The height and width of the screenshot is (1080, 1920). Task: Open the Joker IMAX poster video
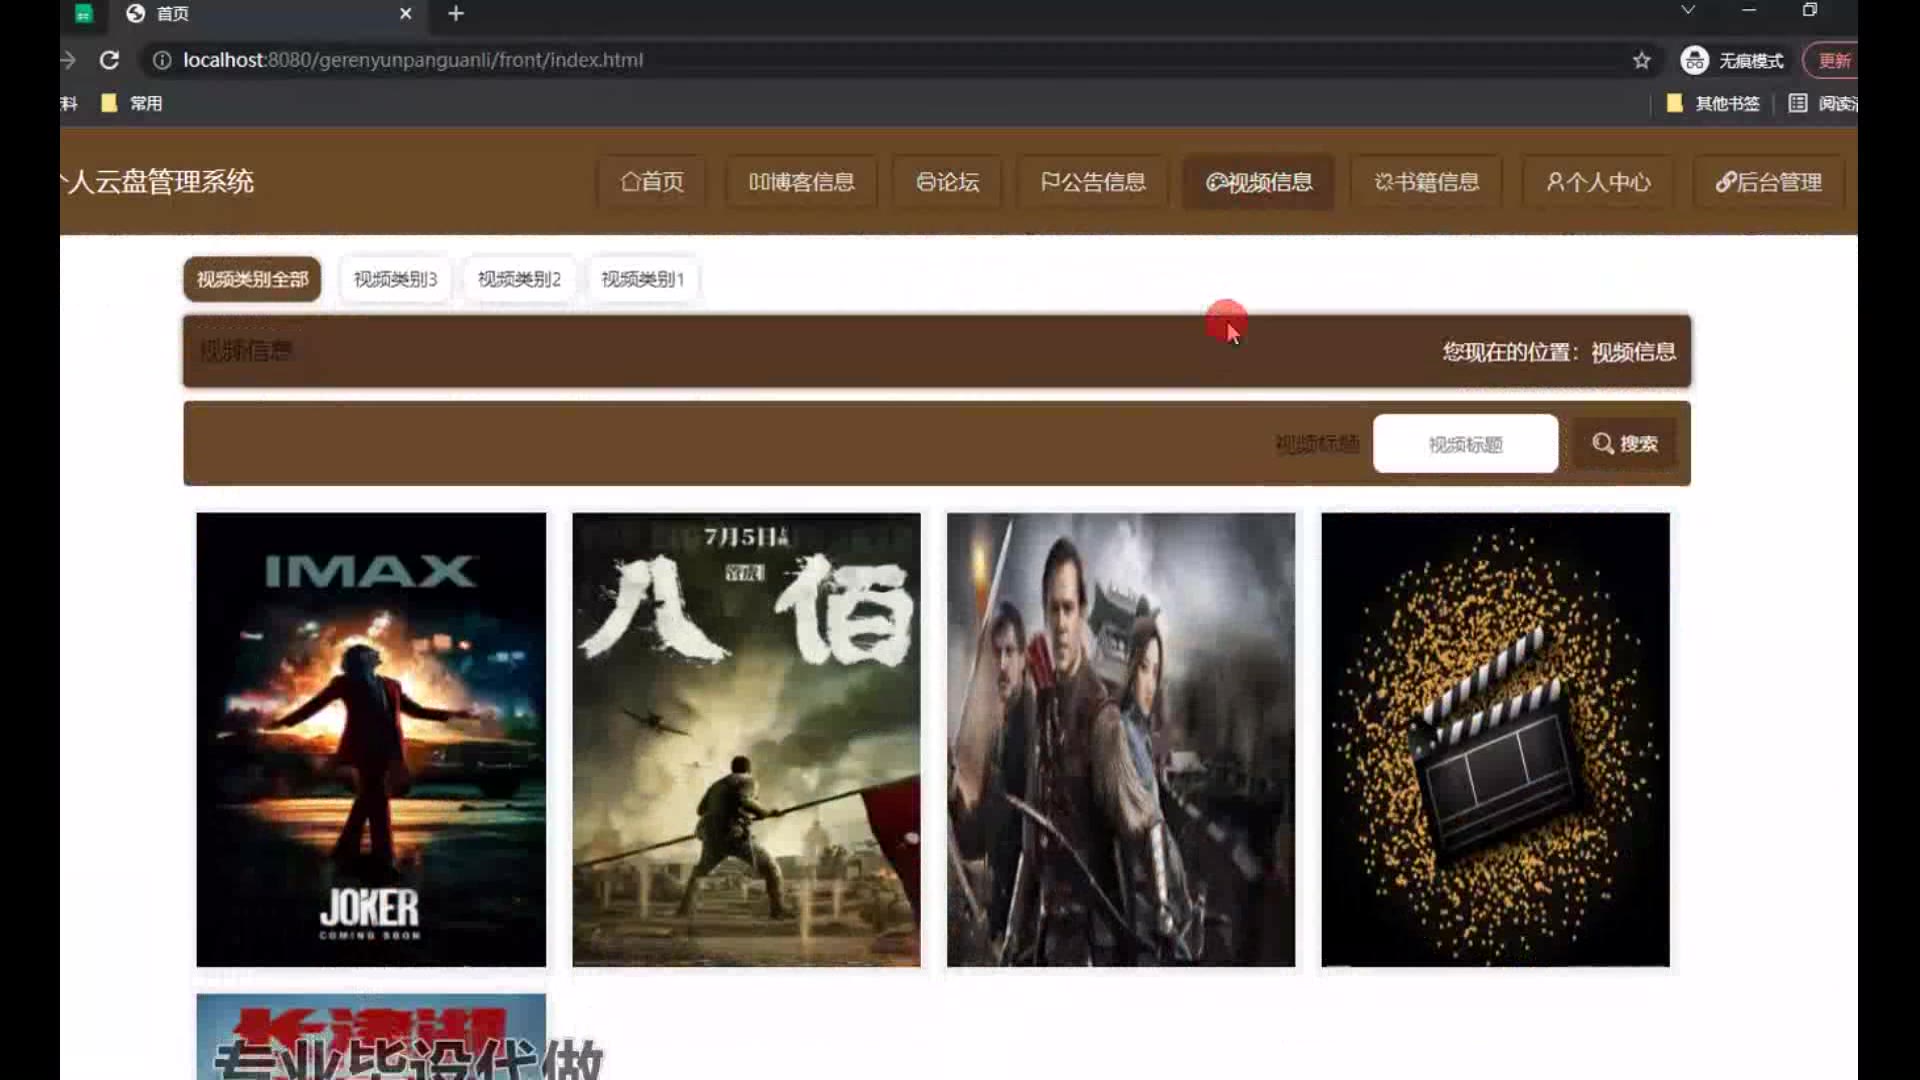371,740
